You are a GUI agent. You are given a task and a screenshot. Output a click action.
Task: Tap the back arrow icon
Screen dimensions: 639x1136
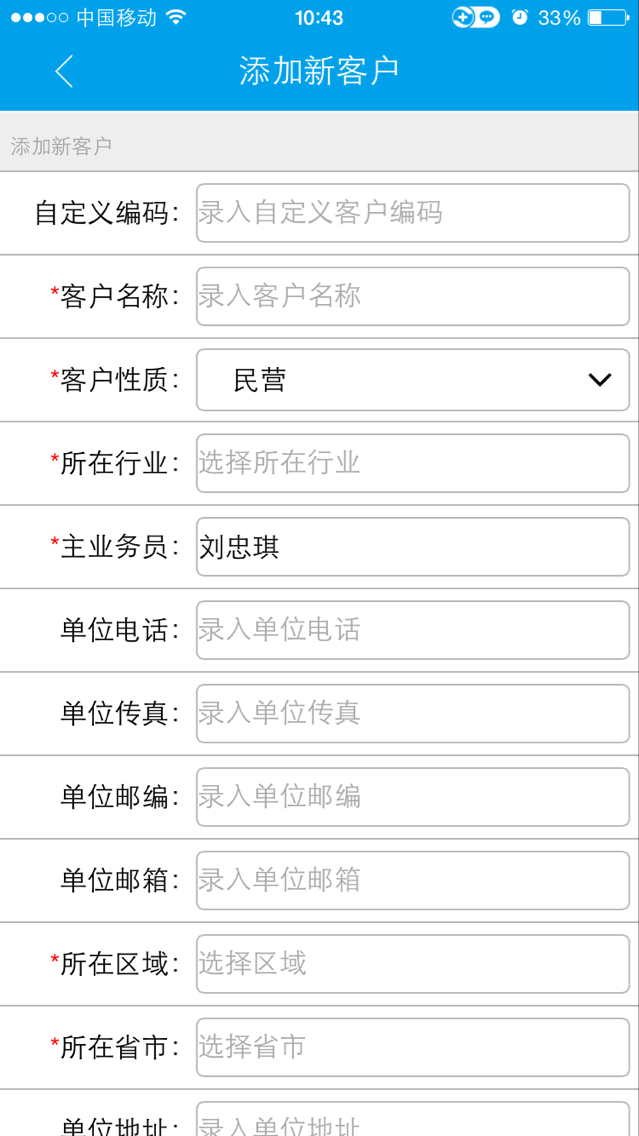point(64,71)
